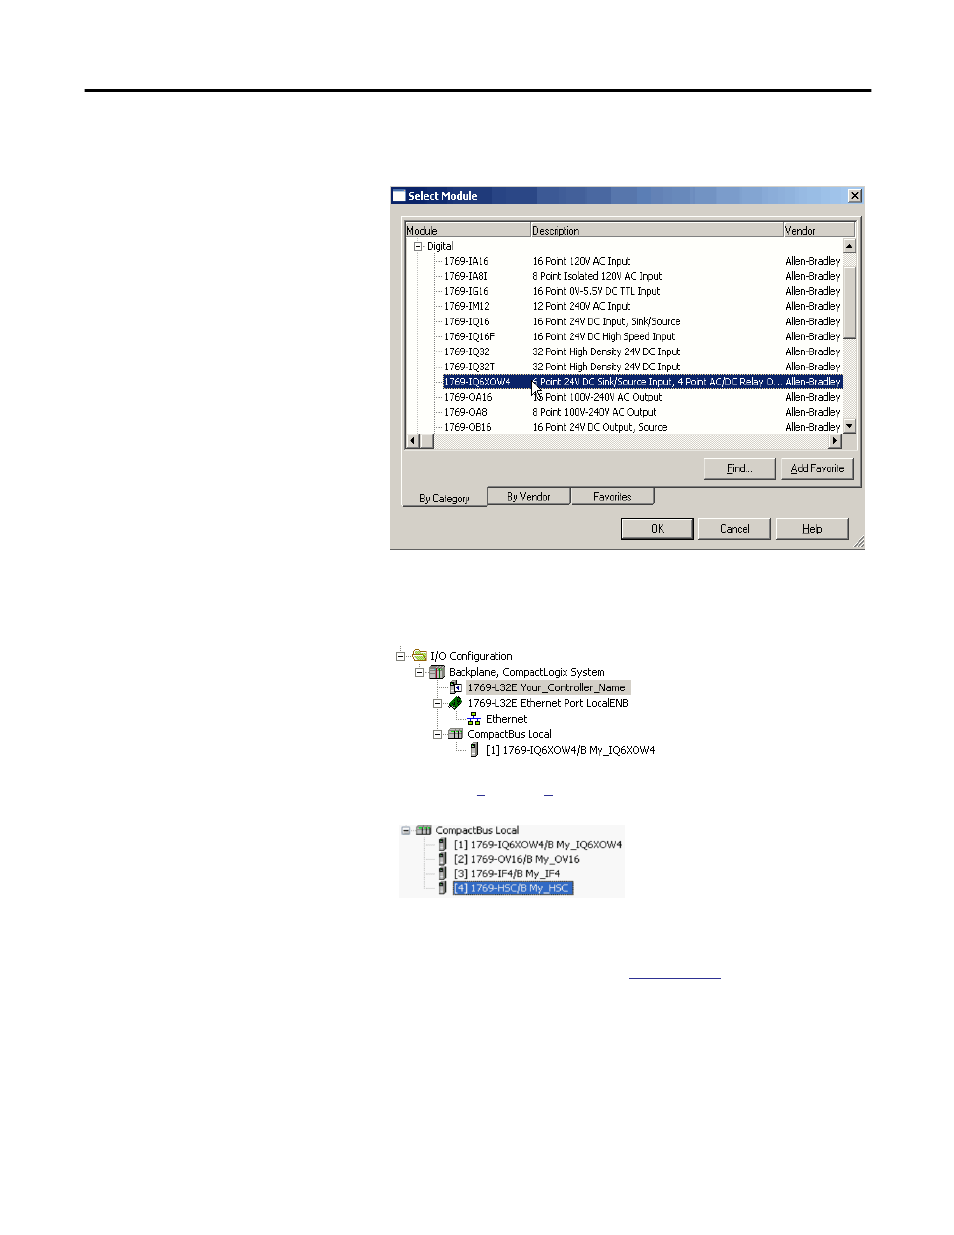
Task: Click the Select Module title bar icon
Action: pos(399,196)
